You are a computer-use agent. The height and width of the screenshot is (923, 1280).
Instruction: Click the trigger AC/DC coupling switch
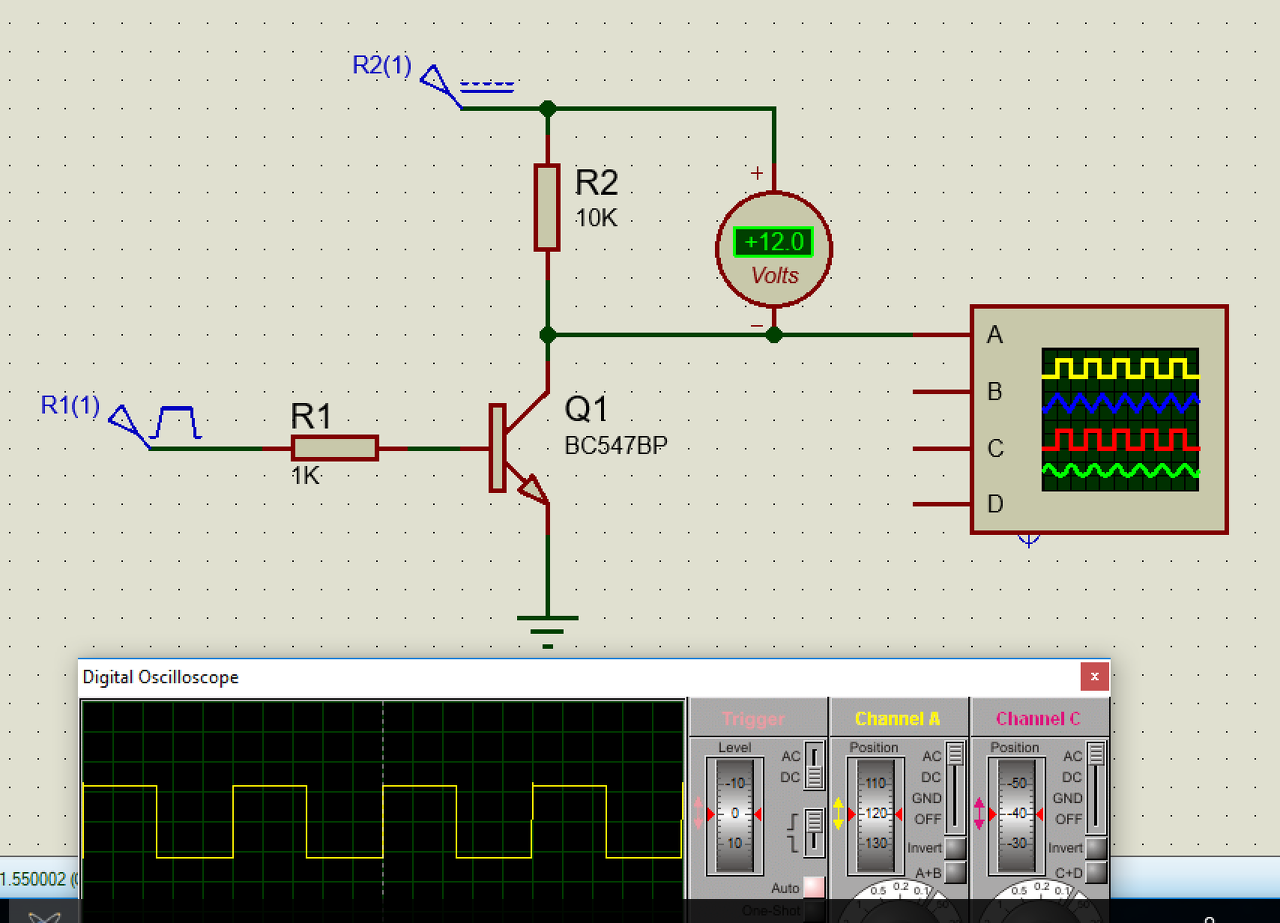tap(815, 766)
